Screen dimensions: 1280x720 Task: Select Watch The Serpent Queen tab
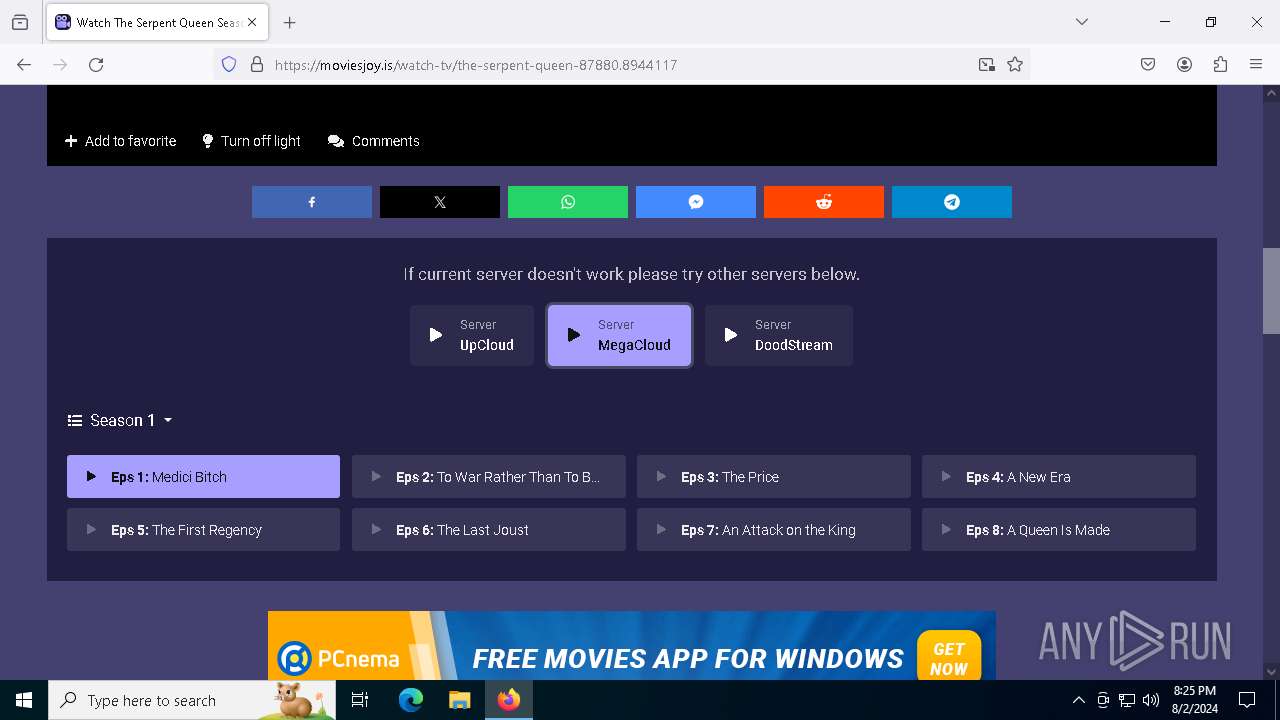tap(156, 22)
